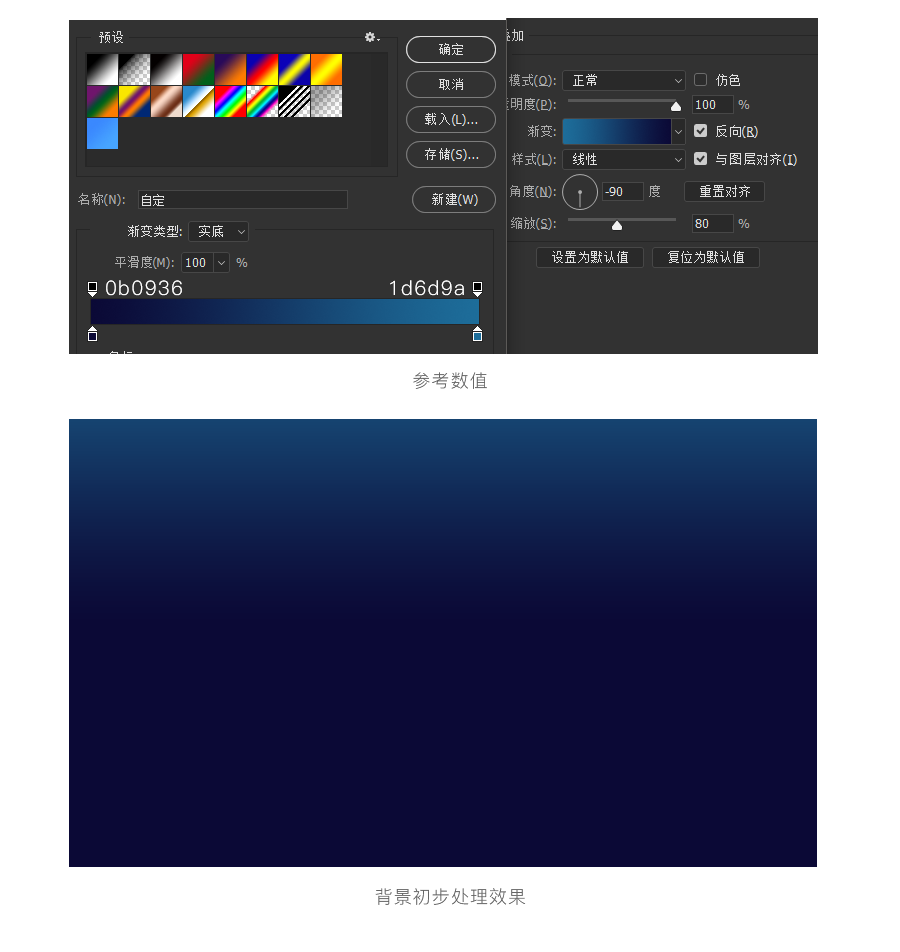Click the scale value field 80
900x952 pixels.
[712, 223]
